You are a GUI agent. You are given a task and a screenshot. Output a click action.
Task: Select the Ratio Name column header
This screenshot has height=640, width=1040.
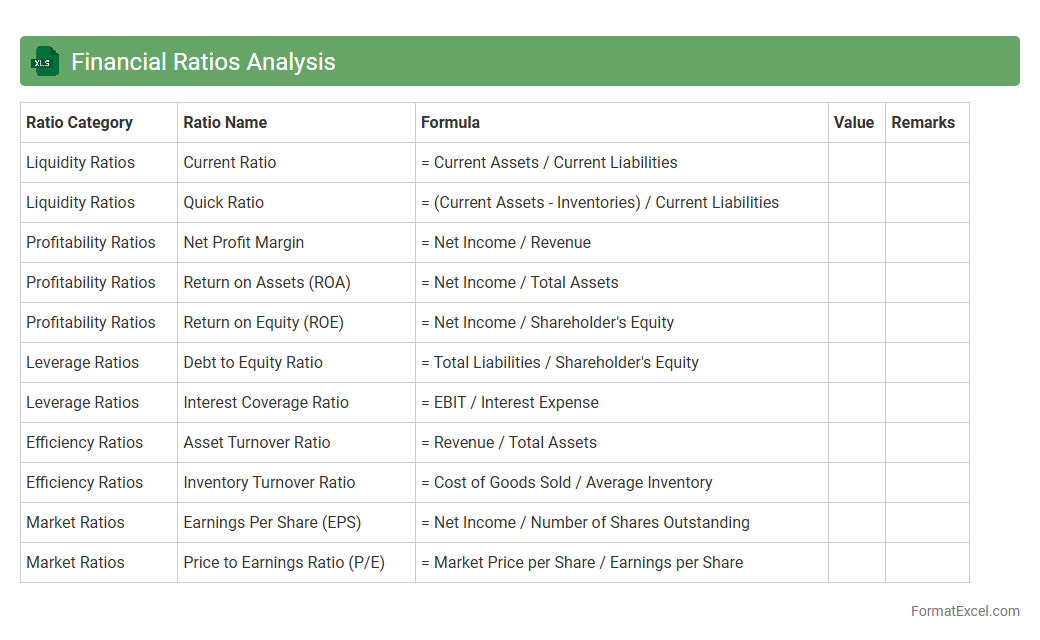225,123
